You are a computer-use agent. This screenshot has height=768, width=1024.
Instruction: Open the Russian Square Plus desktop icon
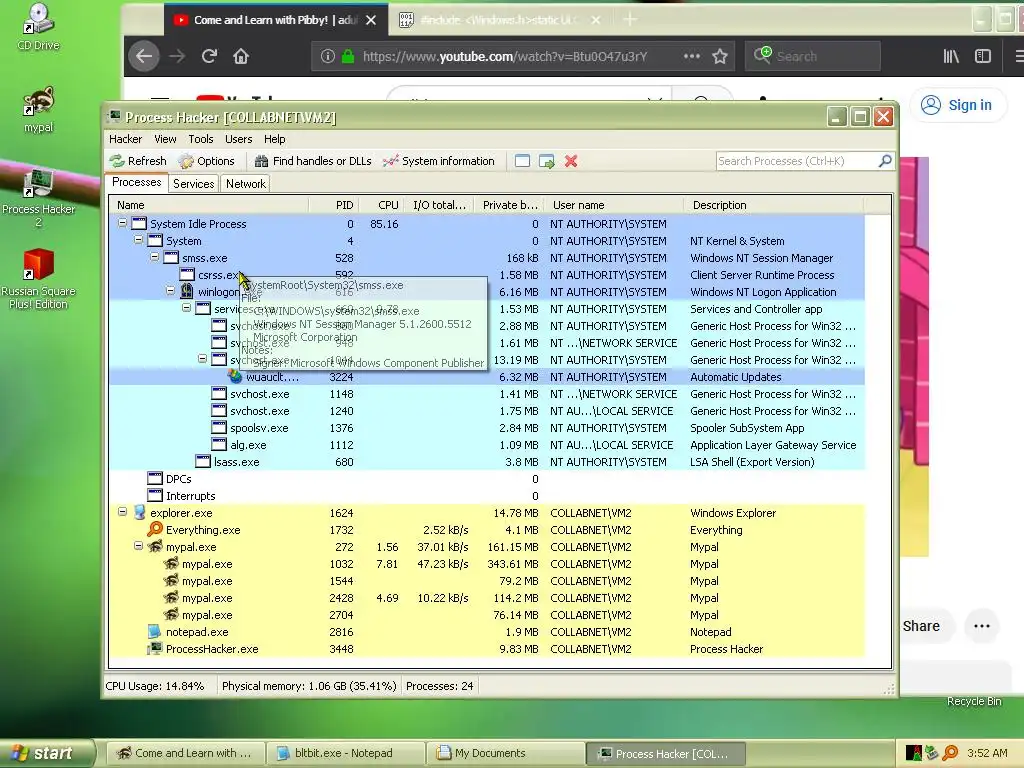pyautogui.click(x=39, y=279)
